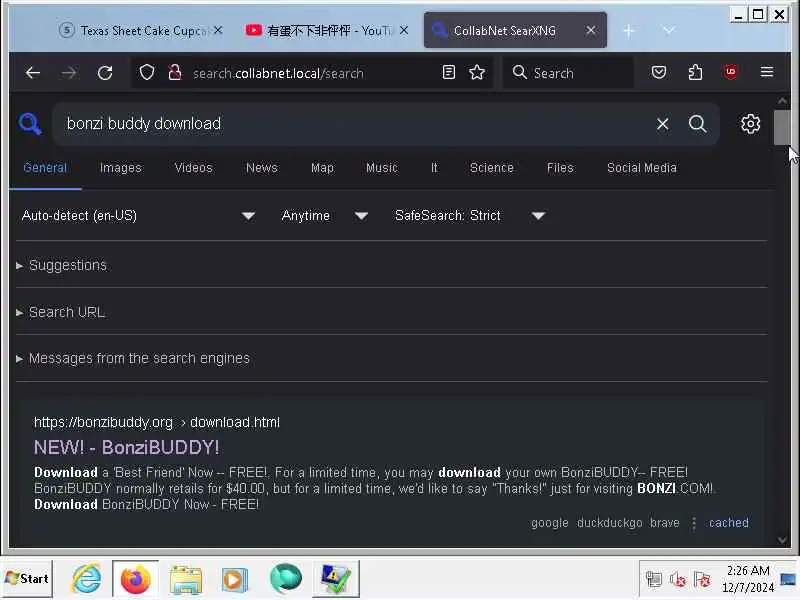Open the taskbar checkmark shield app
The width and height of the screenshot is (800, 600).
336,579
